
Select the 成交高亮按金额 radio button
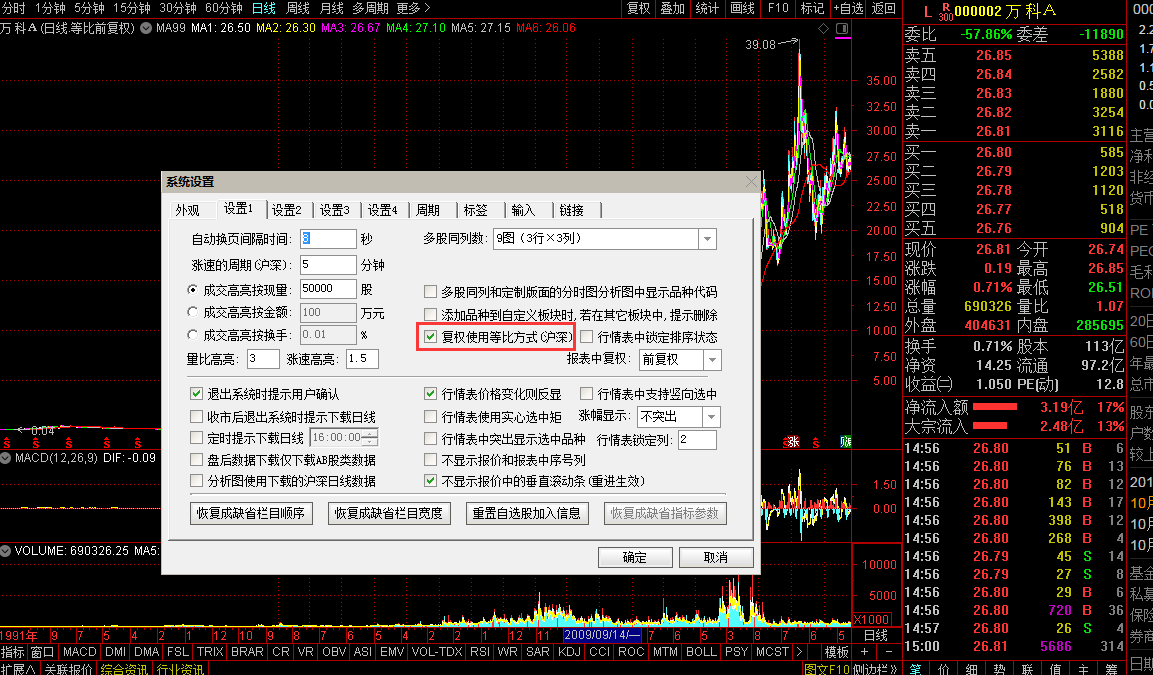[x=193, y=312]
